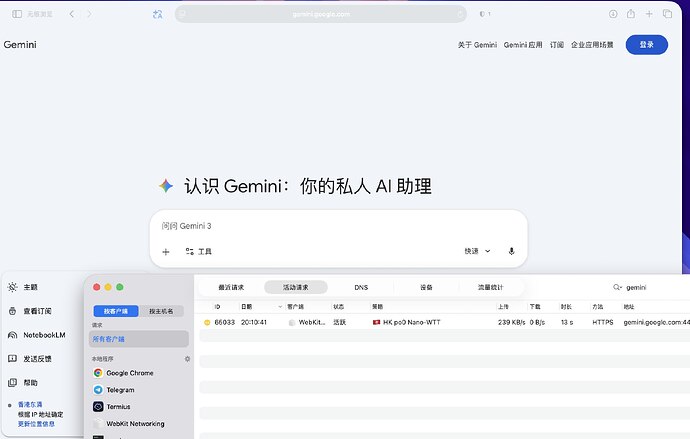Viewport: 690px width, 439px height.
Task: Click the 239 KB/s upload value
Action: click(511, 322)
